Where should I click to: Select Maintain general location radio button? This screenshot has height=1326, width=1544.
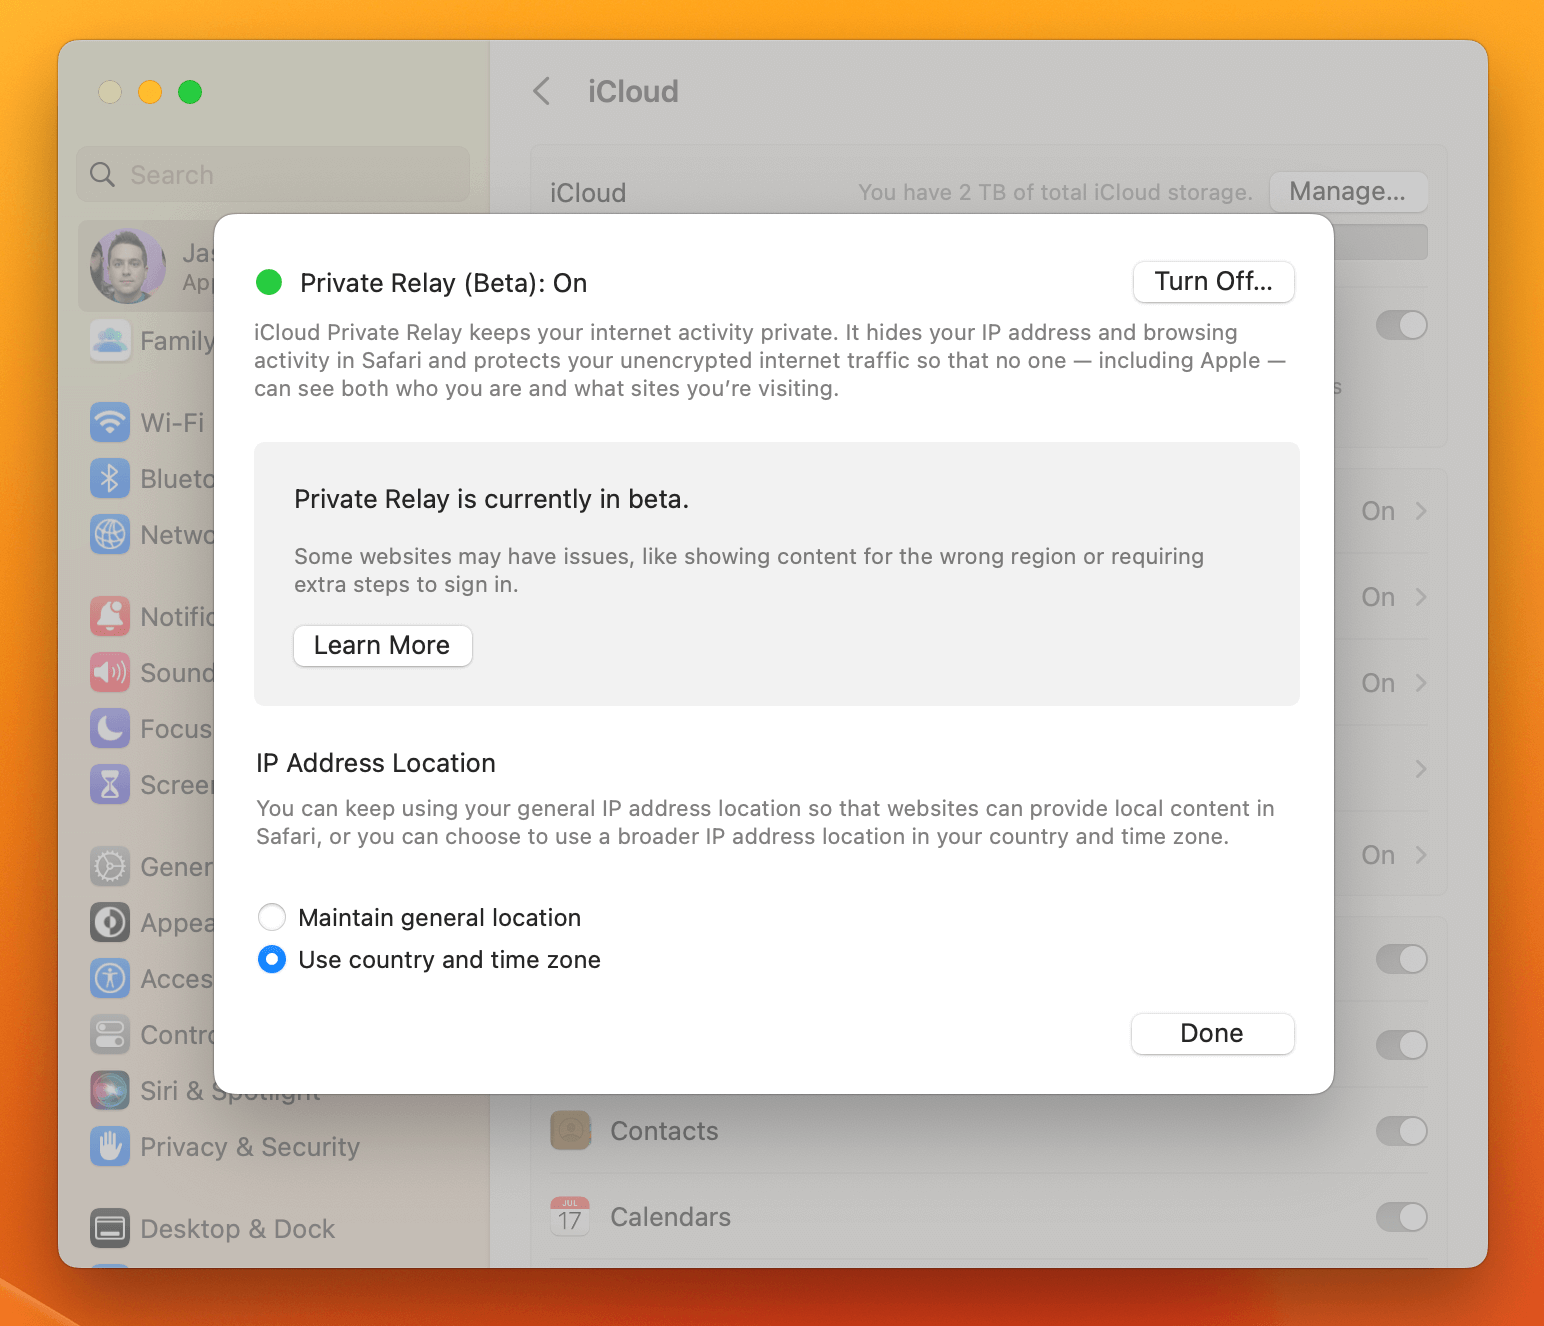tap(272, 917)
